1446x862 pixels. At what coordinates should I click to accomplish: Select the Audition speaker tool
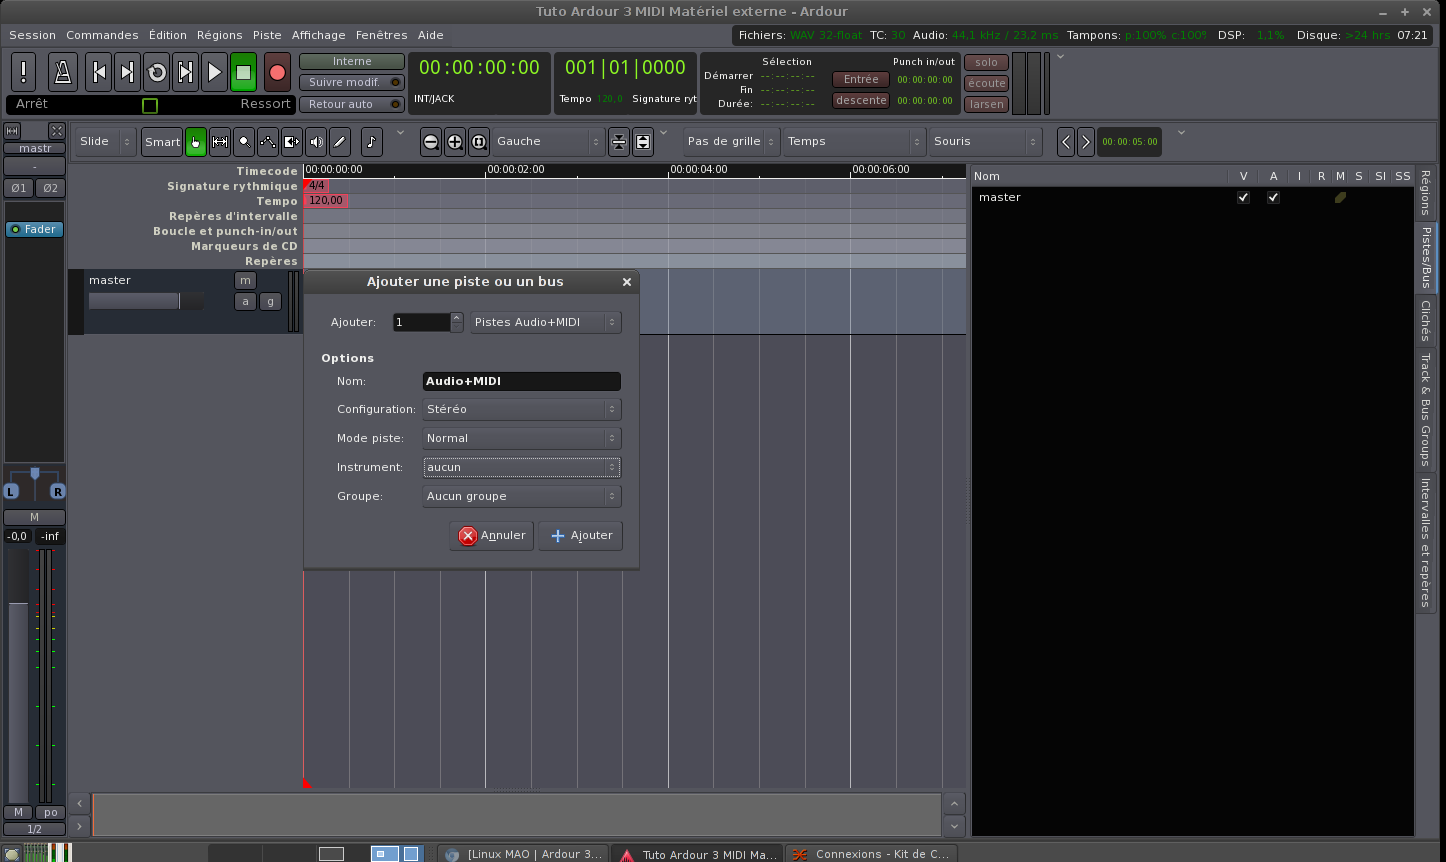[x=316, y=142]
